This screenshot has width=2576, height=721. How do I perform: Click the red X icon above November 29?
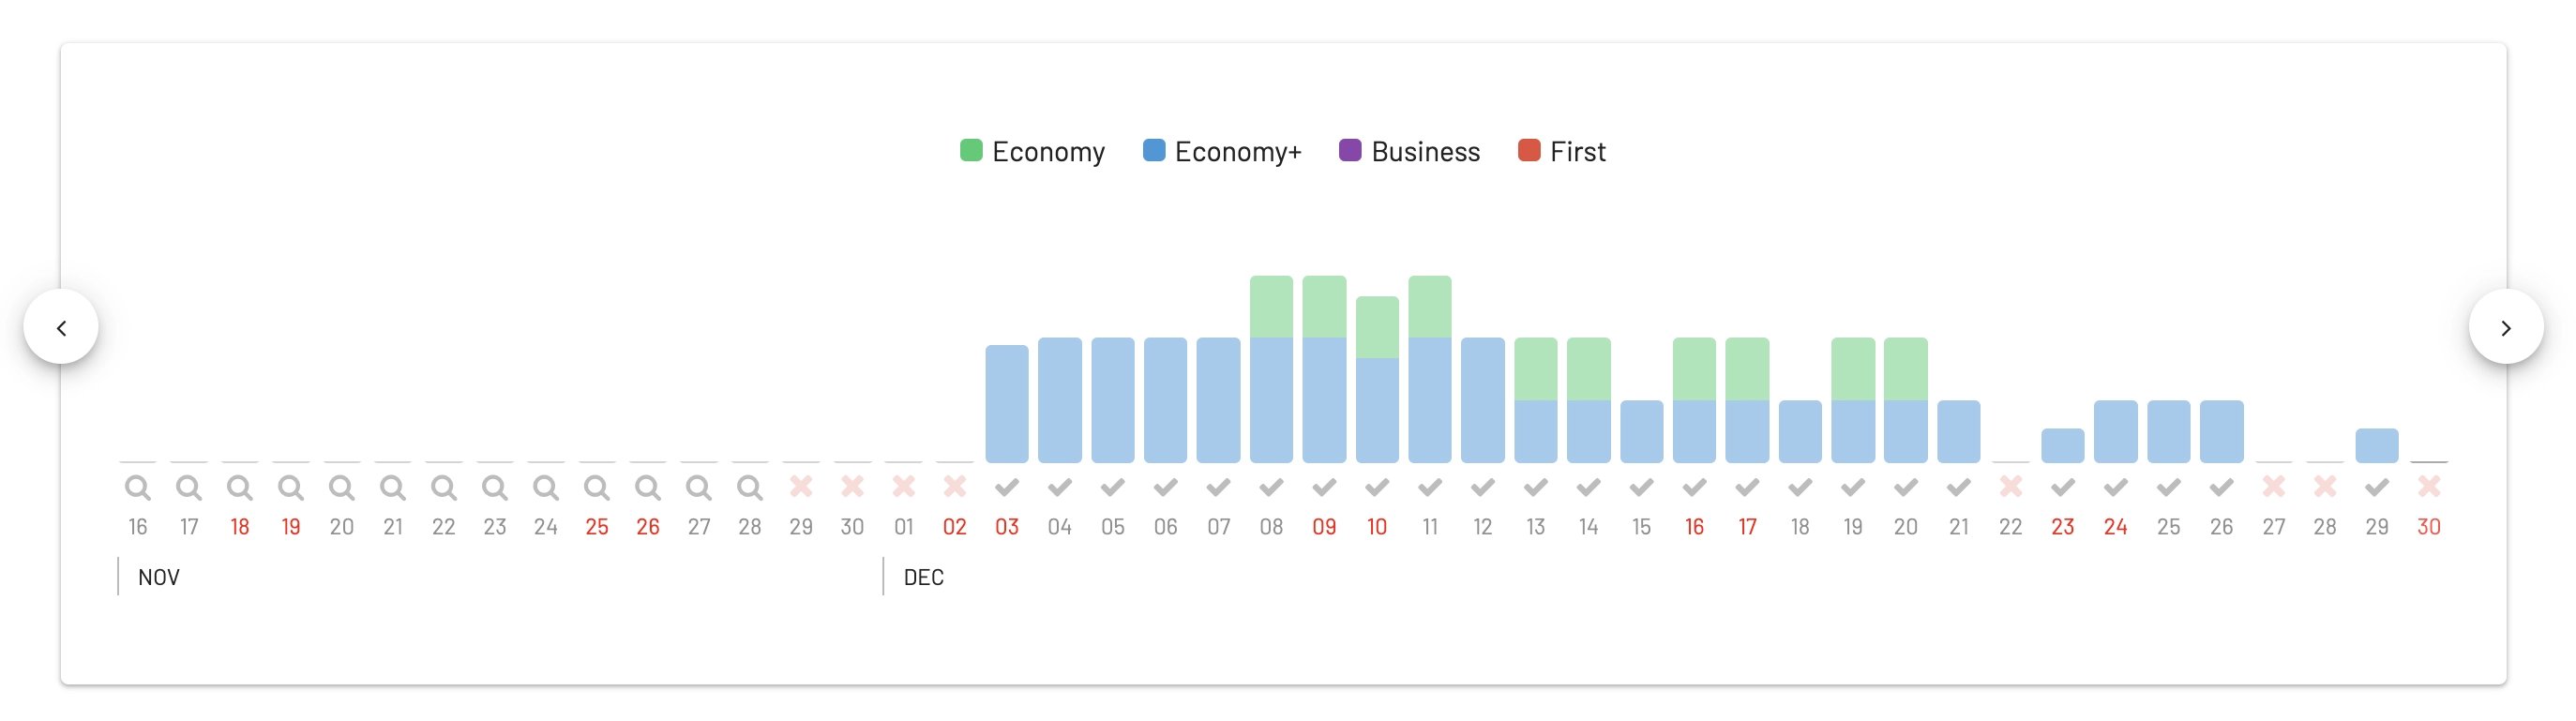(x=801, y=487)
